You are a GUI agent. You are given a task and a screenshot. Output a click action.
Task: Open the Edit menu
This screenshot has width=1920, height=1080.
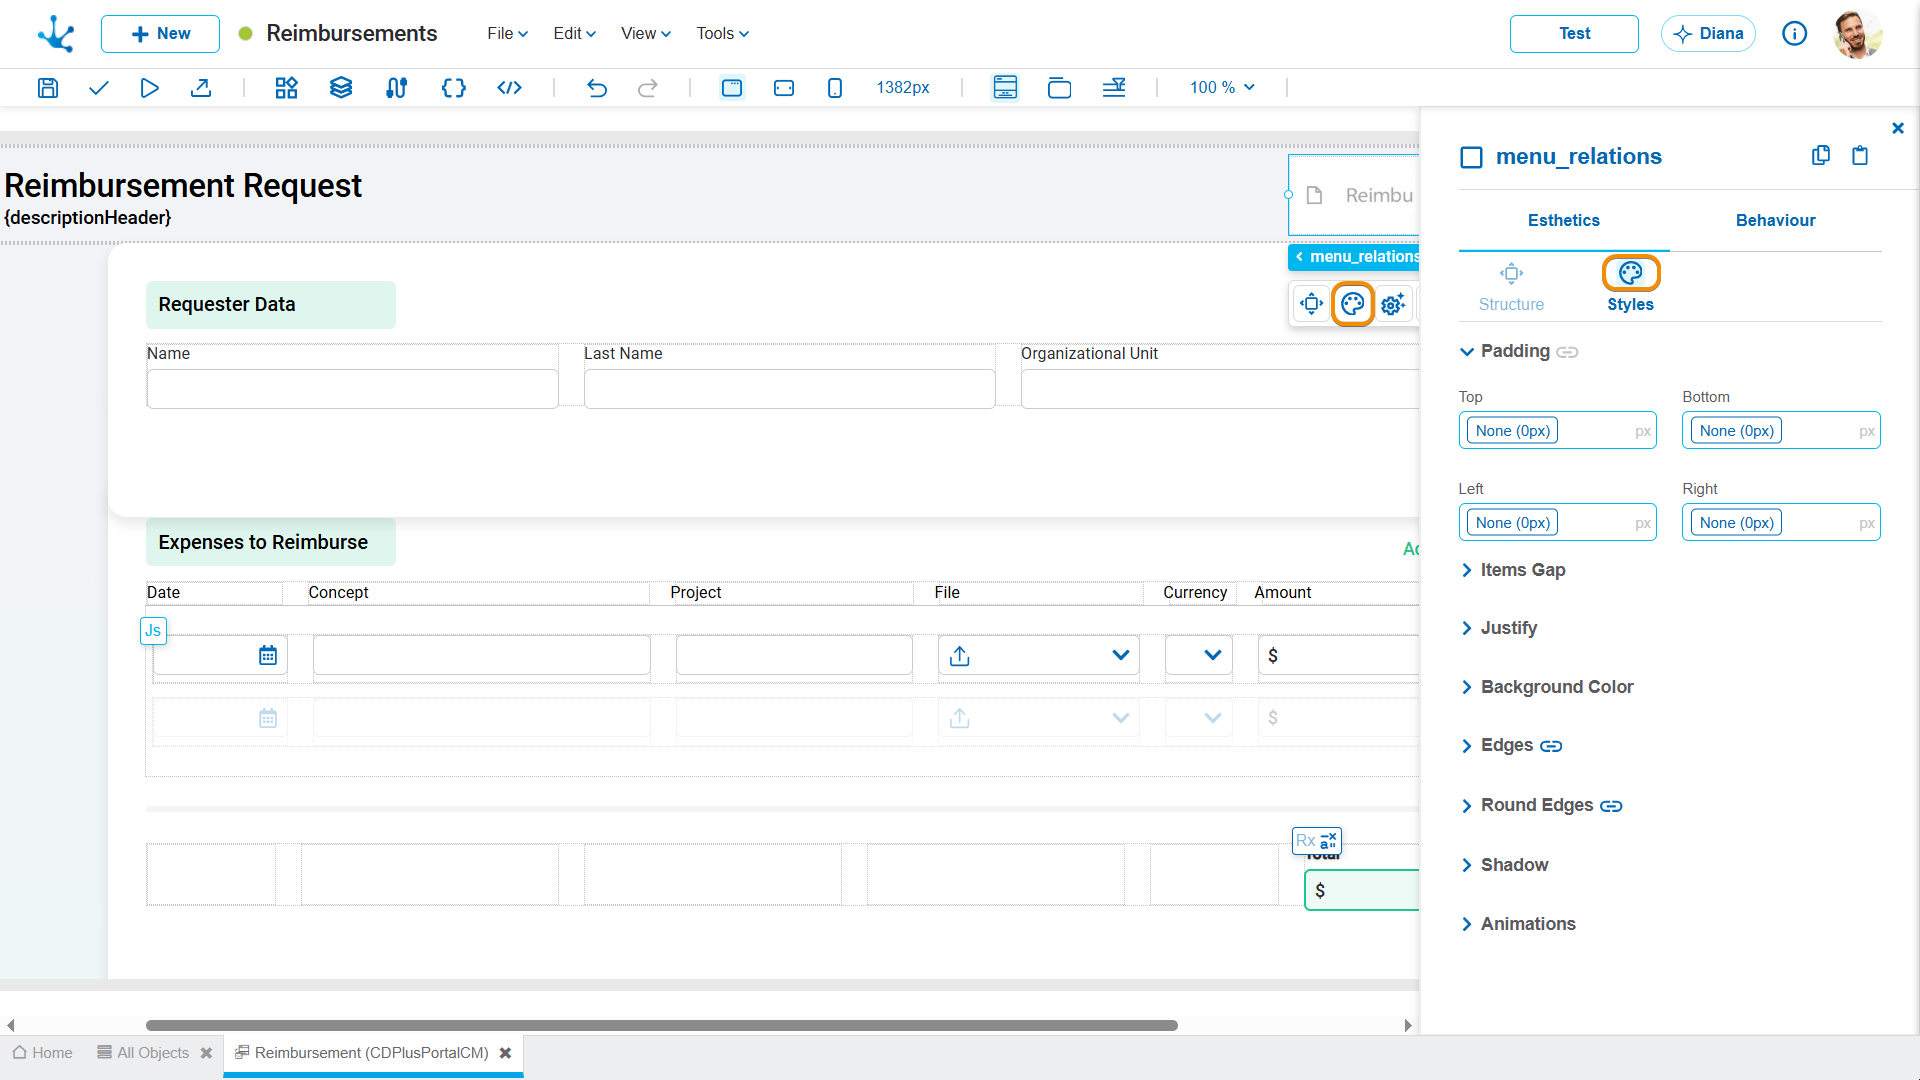coord(574,34)
